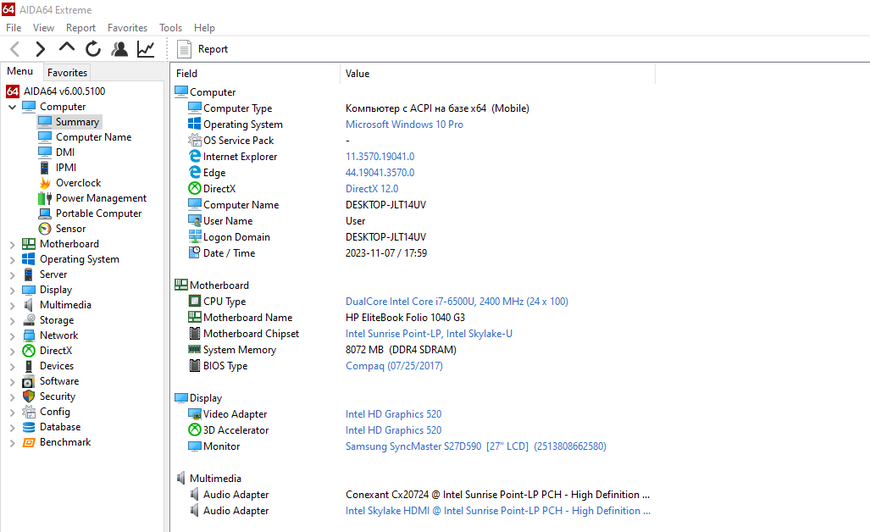Open the Tools menu
The height and width of the screenshot is (532, 870).
[x=170, y=28]
